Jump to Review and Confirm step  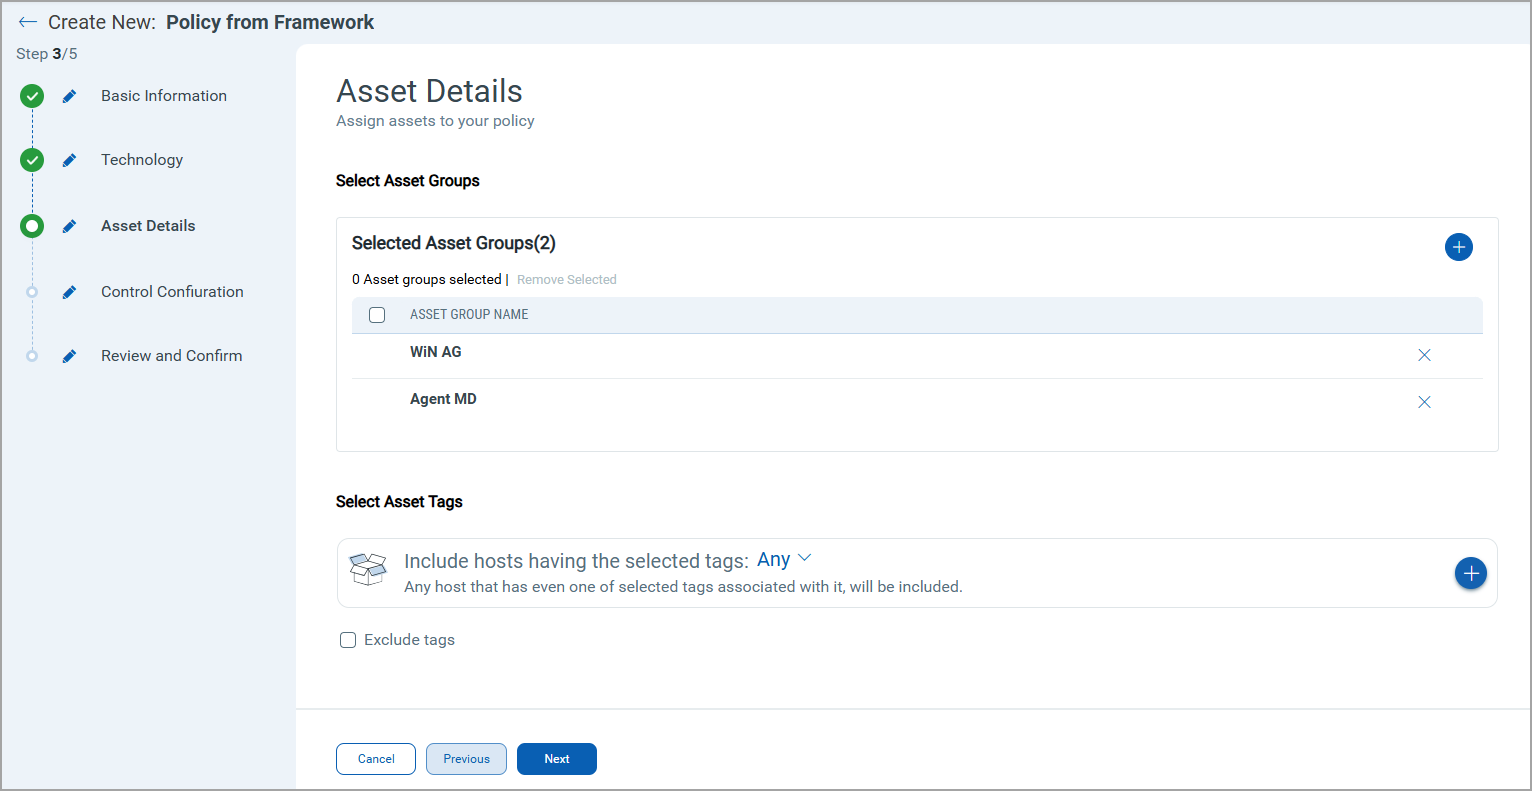tap(171, 356)
